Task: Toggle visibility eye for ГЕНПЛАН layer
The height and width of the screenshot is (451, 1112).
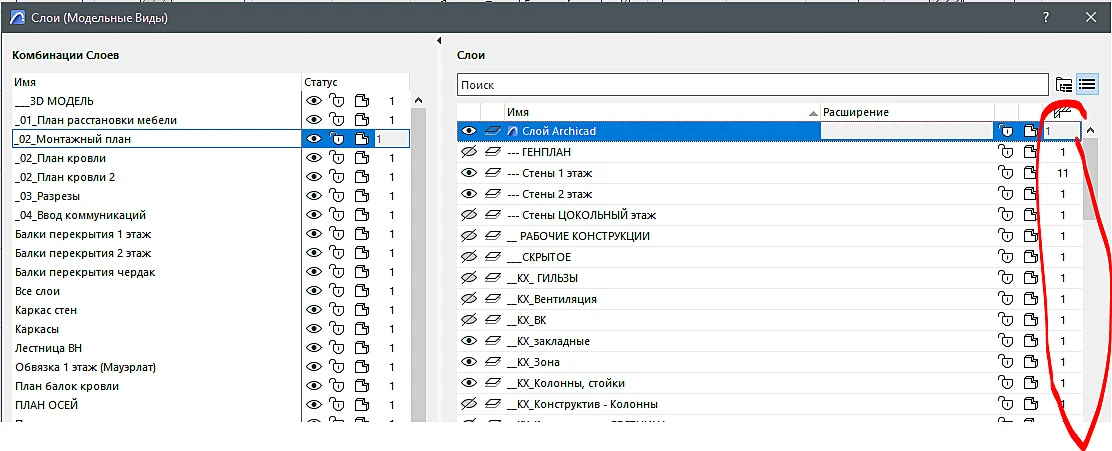Action: click(468, 152)
